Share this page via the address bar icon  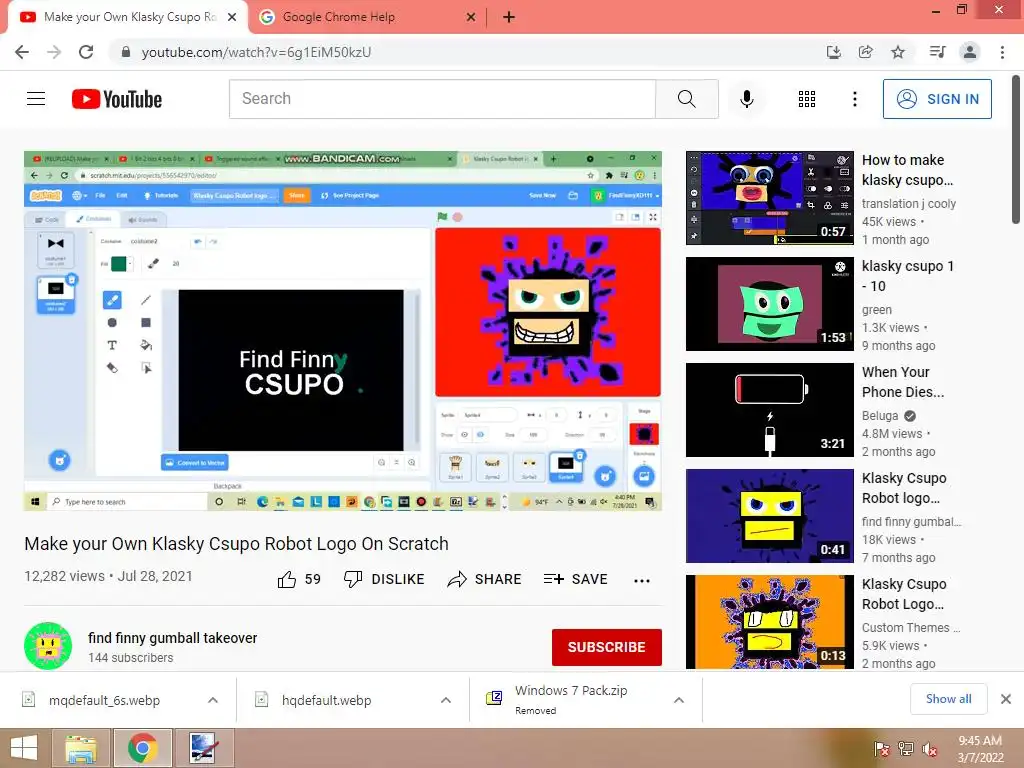865,52
